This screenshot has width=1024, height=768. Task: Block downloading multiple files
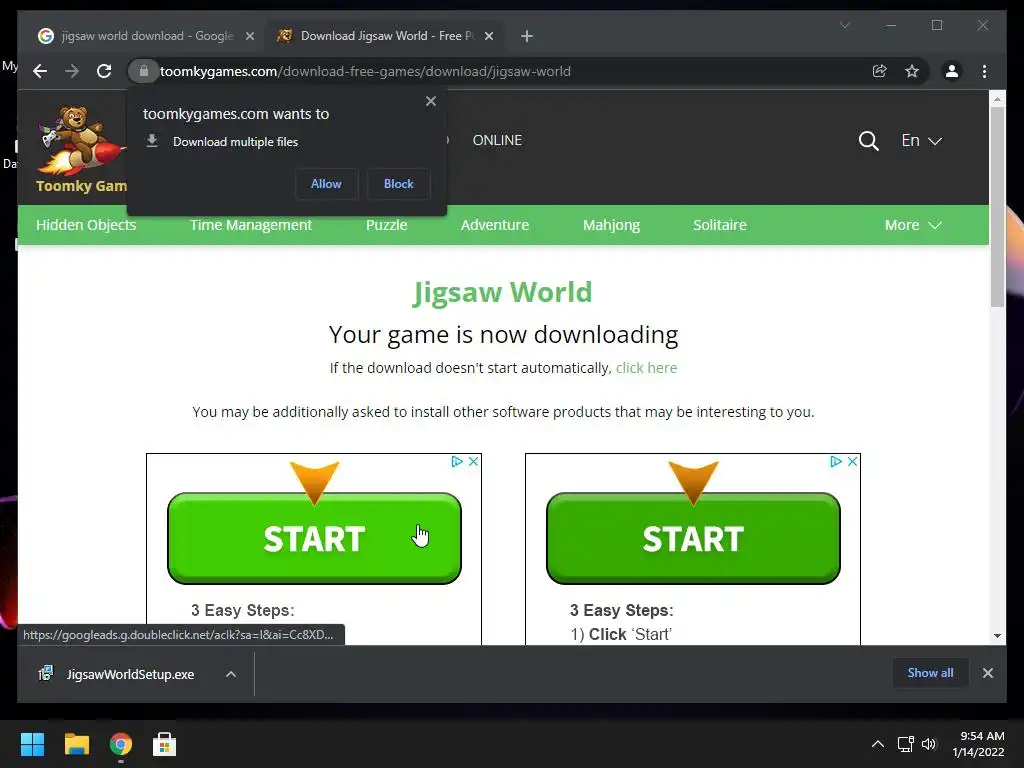(x=398, y=184)
